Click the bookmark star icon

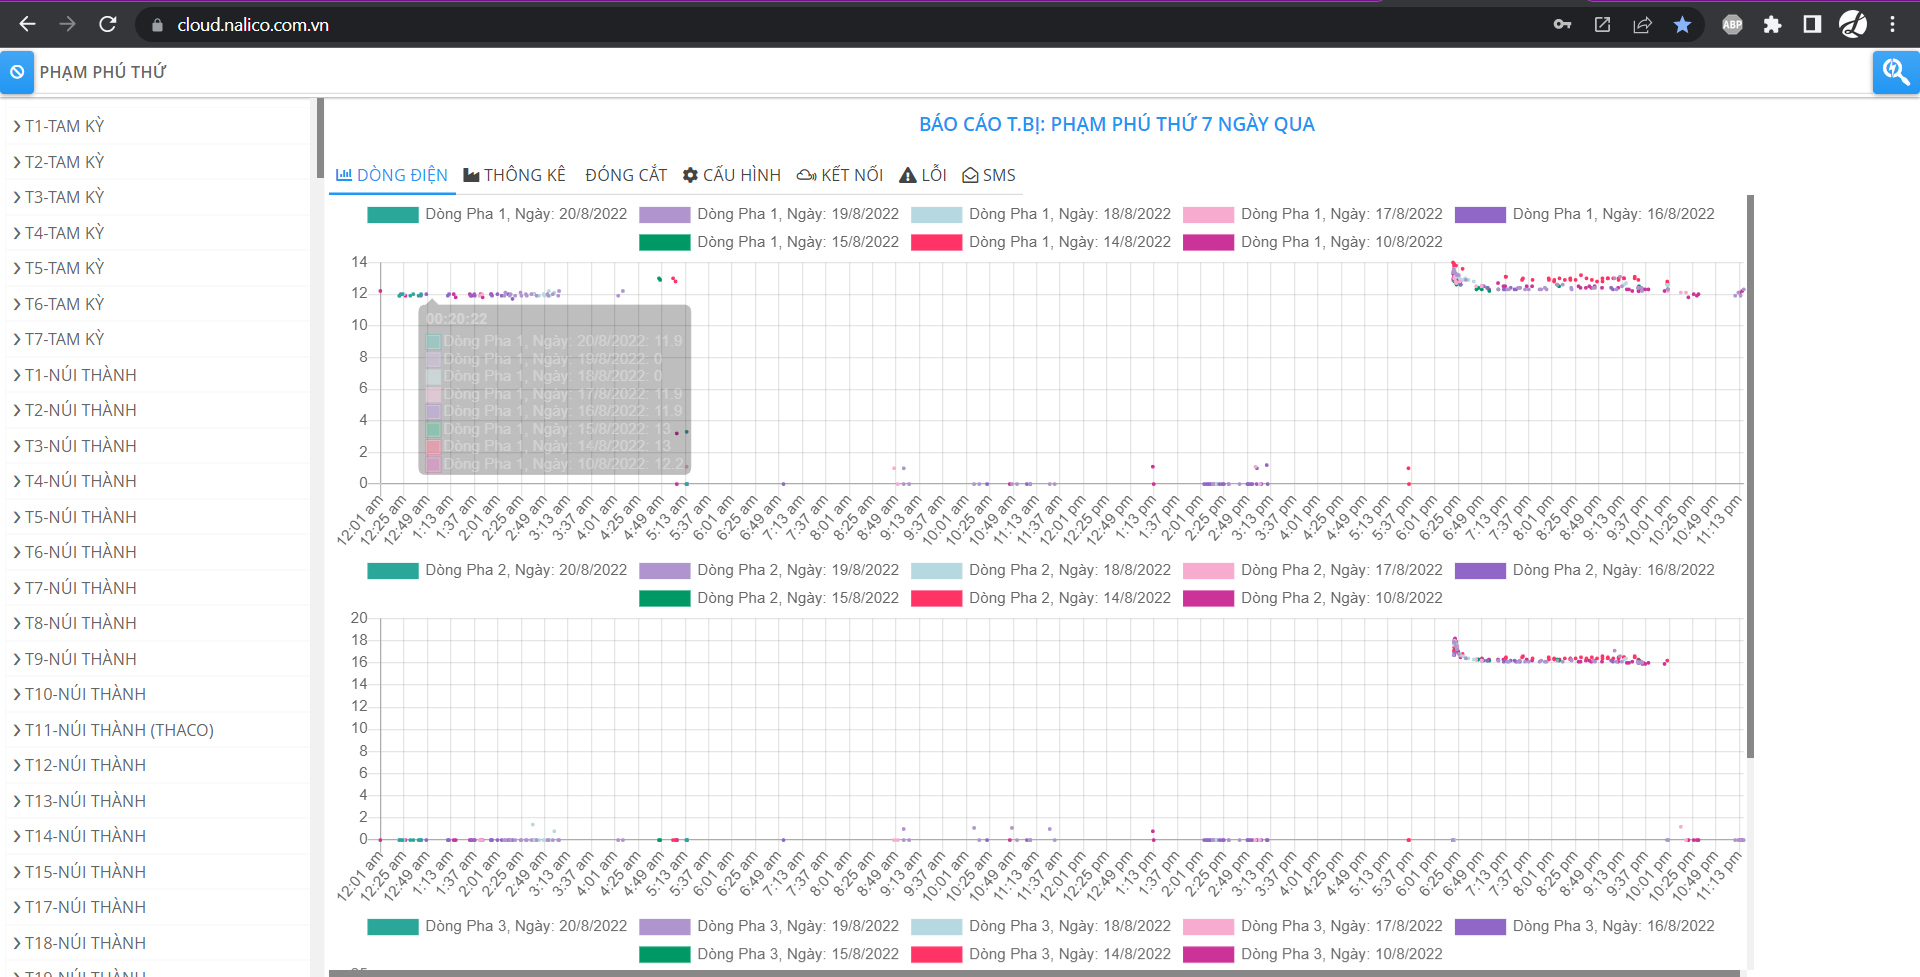point(1682,24)
